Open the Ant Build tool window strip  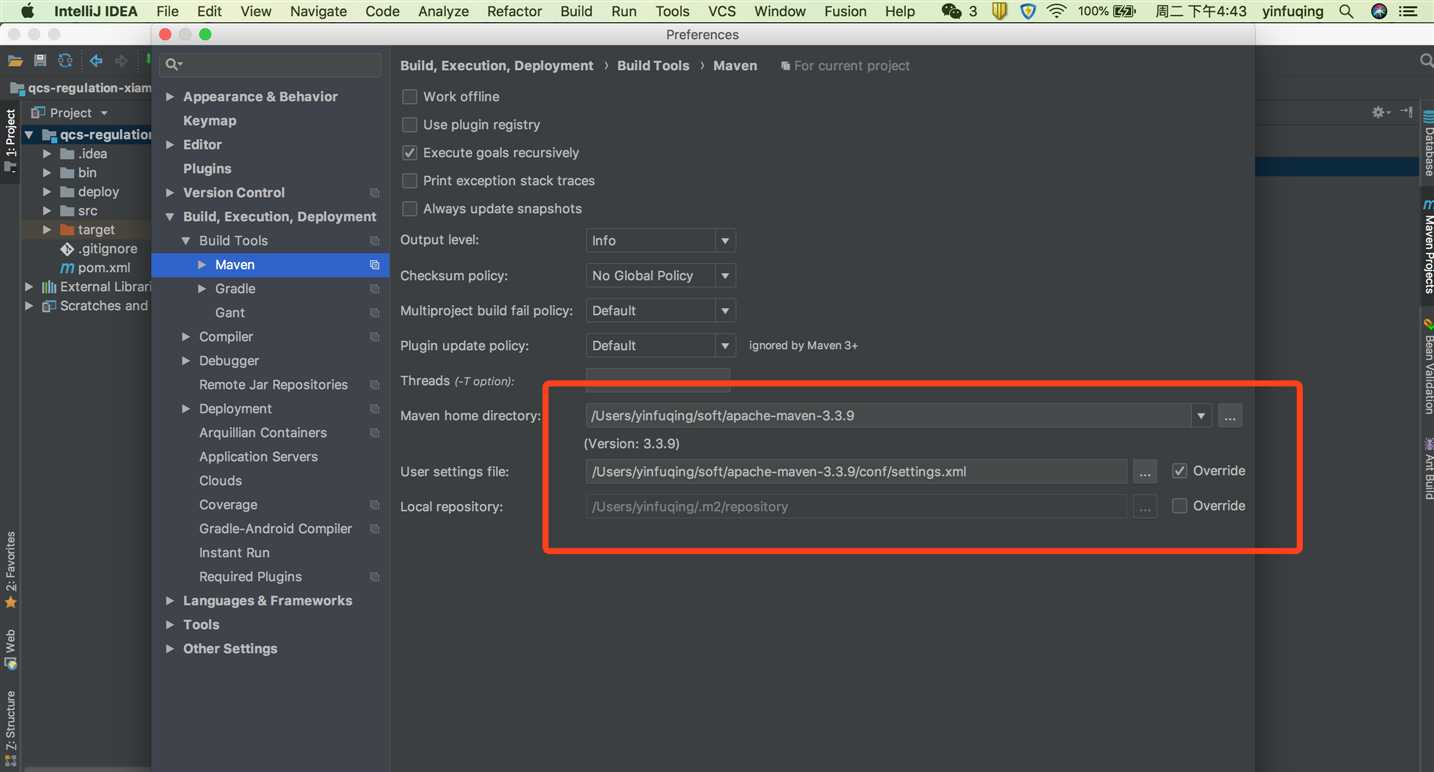(1427, 469)
